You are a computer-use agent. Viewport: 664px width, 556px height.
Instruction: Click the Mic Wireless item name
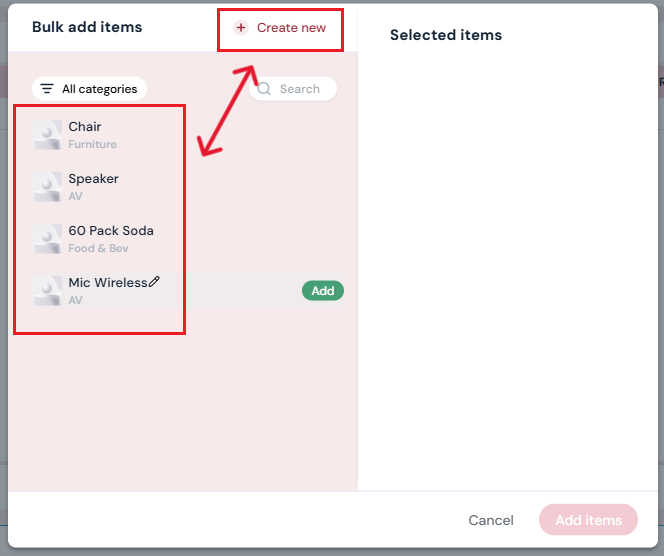107,283
